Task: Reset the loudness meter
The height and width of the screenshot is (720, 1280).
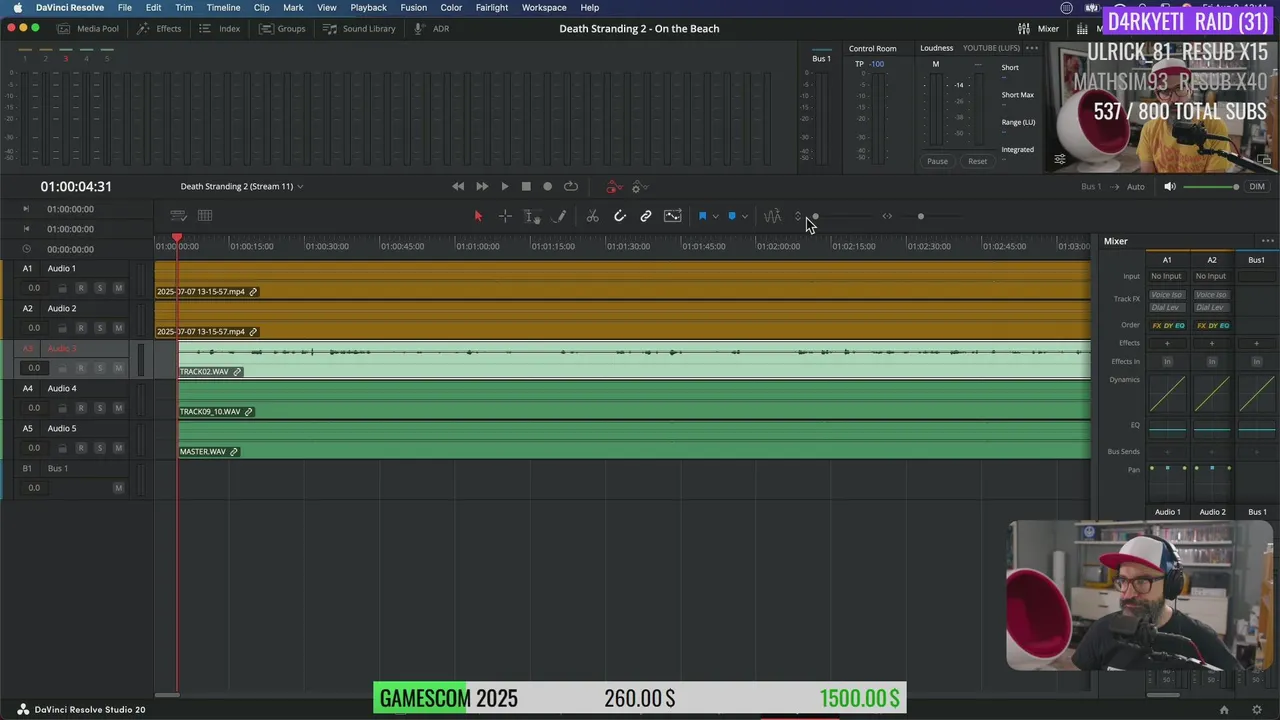Action: [x=977, y=161]
